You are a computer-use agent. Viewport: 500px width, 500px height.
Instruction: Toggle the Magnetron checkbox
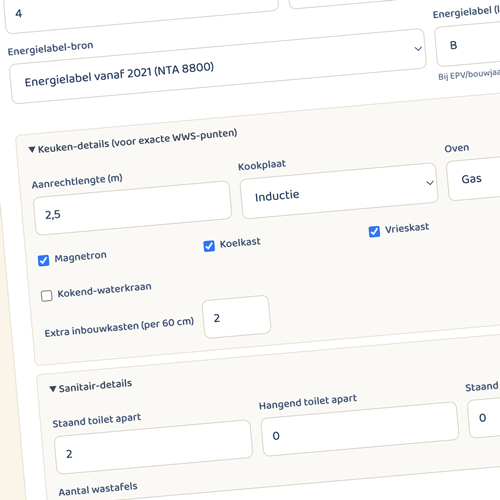coord(43,260)
